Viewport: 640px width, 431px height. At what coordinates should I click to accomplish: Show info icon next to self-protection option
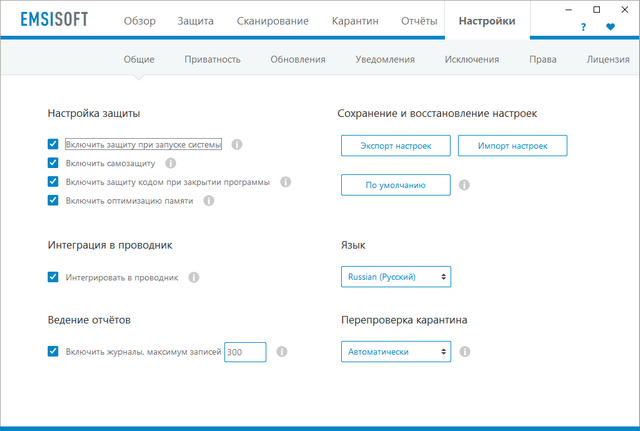pyautogui.click(x=171, y=163)
